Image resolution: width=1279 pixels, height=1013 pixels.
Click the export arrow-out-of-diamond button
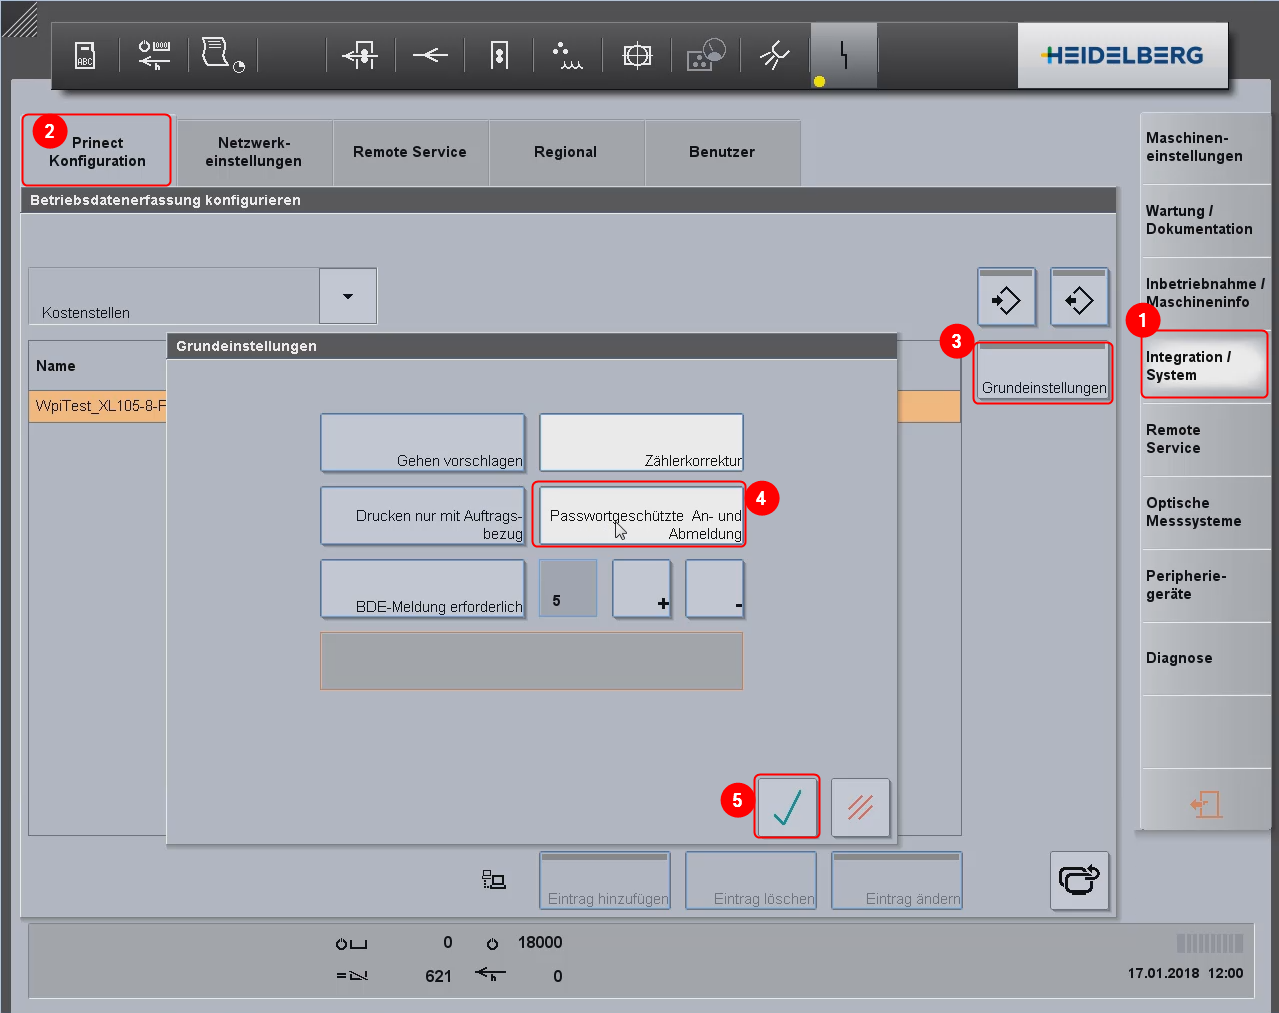pos(1079,297)
